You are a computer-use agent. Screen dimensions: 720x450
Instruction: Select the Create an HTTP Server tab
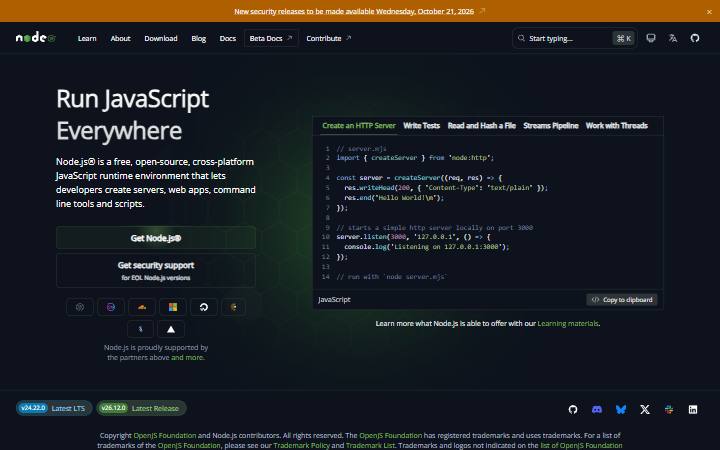[359, 126]
